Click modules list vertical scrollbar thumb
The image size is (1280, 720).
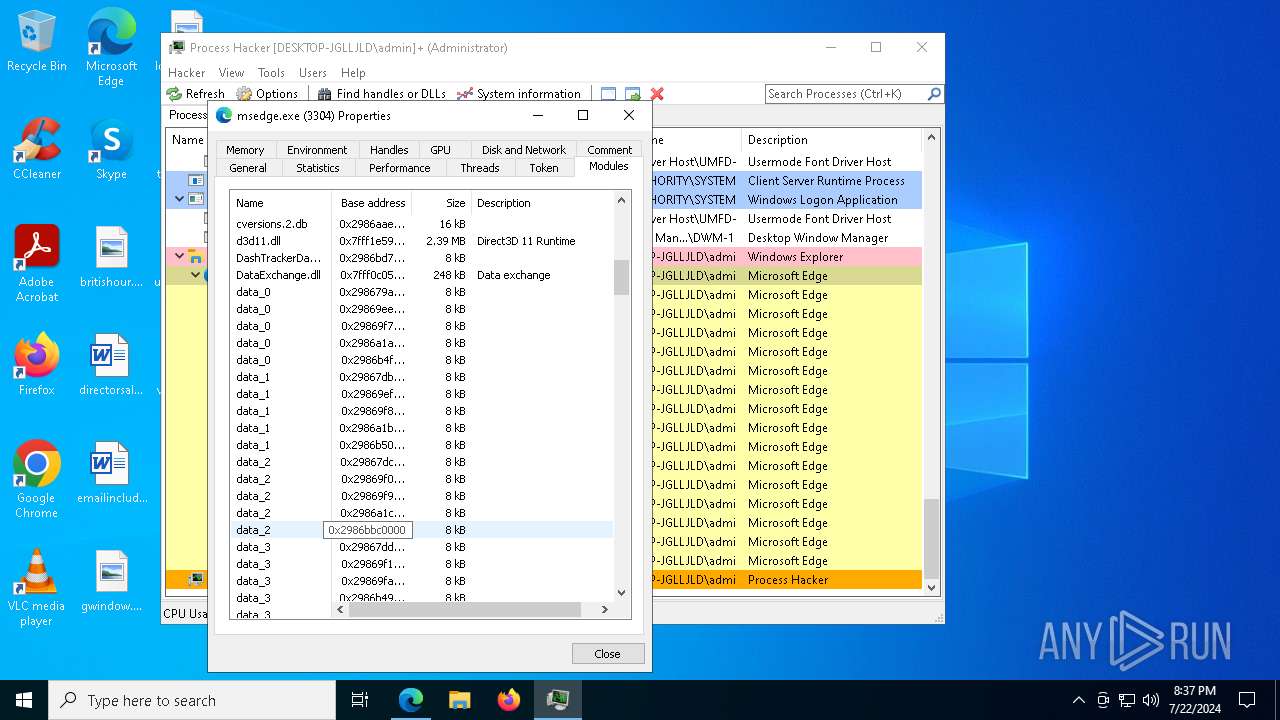click(621, 277)
